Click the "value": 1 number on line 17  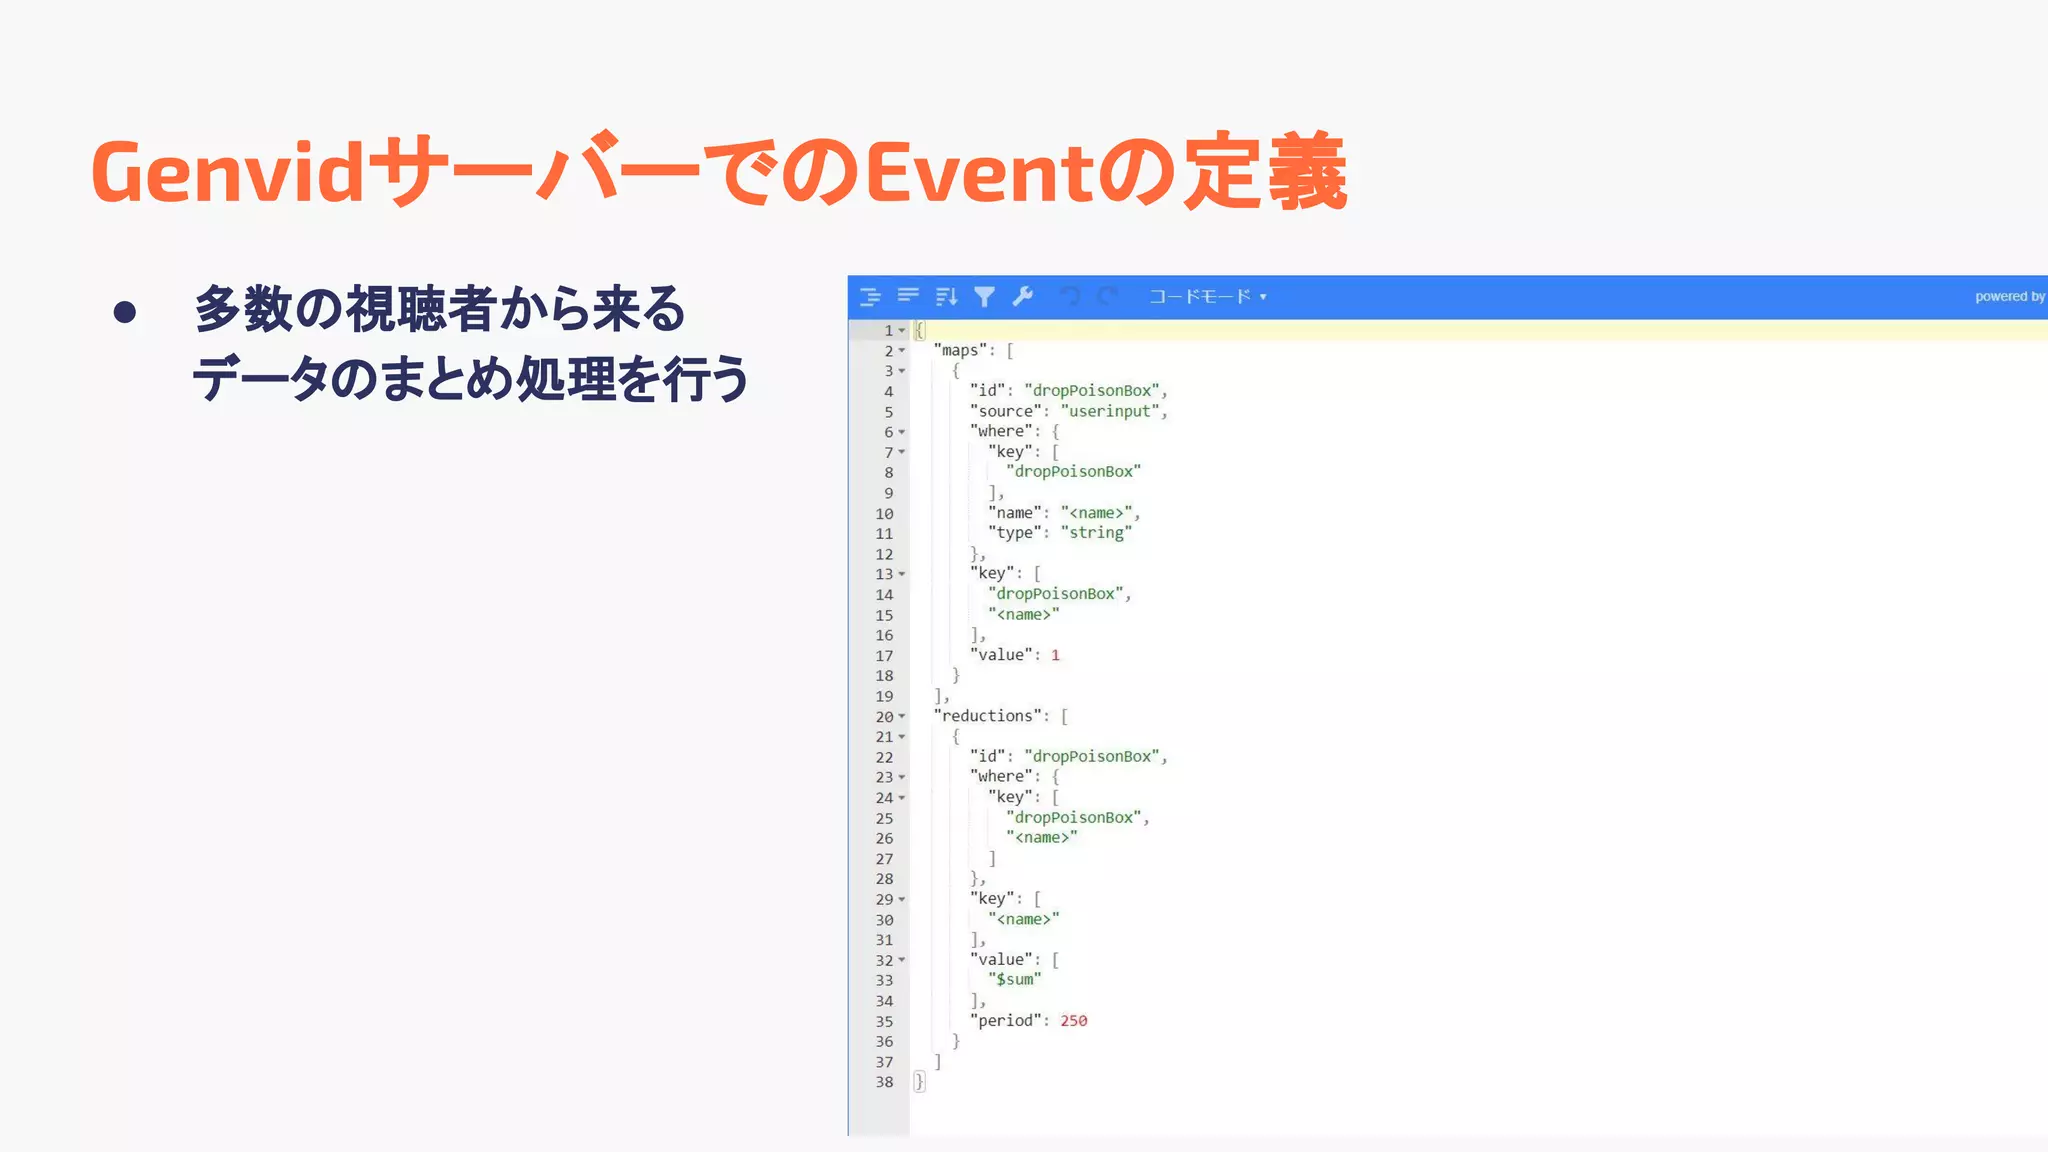click(1055, 655)
